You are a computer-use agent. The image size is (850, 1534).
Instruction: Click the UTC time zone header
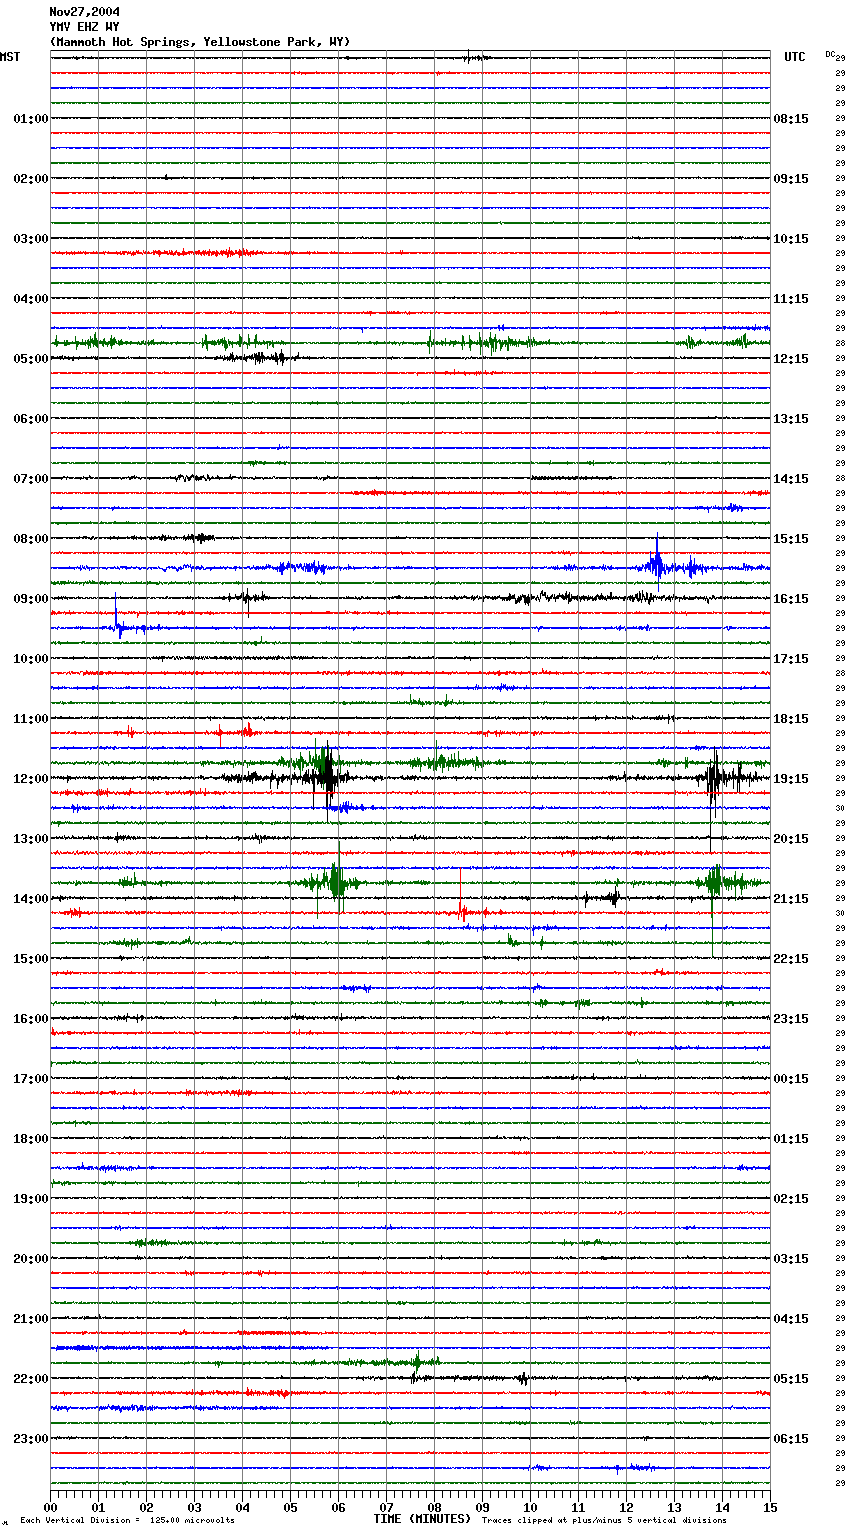(x=795, y=57)
